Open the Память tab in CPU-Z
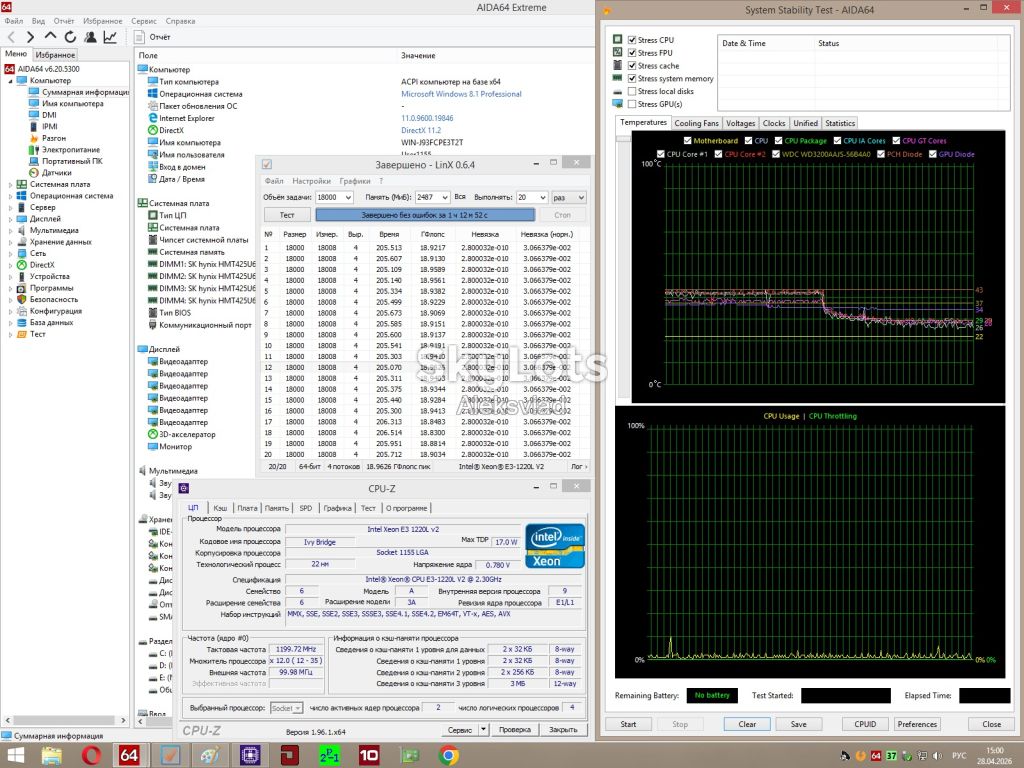The image size is (1024, 768). (276, 508)
